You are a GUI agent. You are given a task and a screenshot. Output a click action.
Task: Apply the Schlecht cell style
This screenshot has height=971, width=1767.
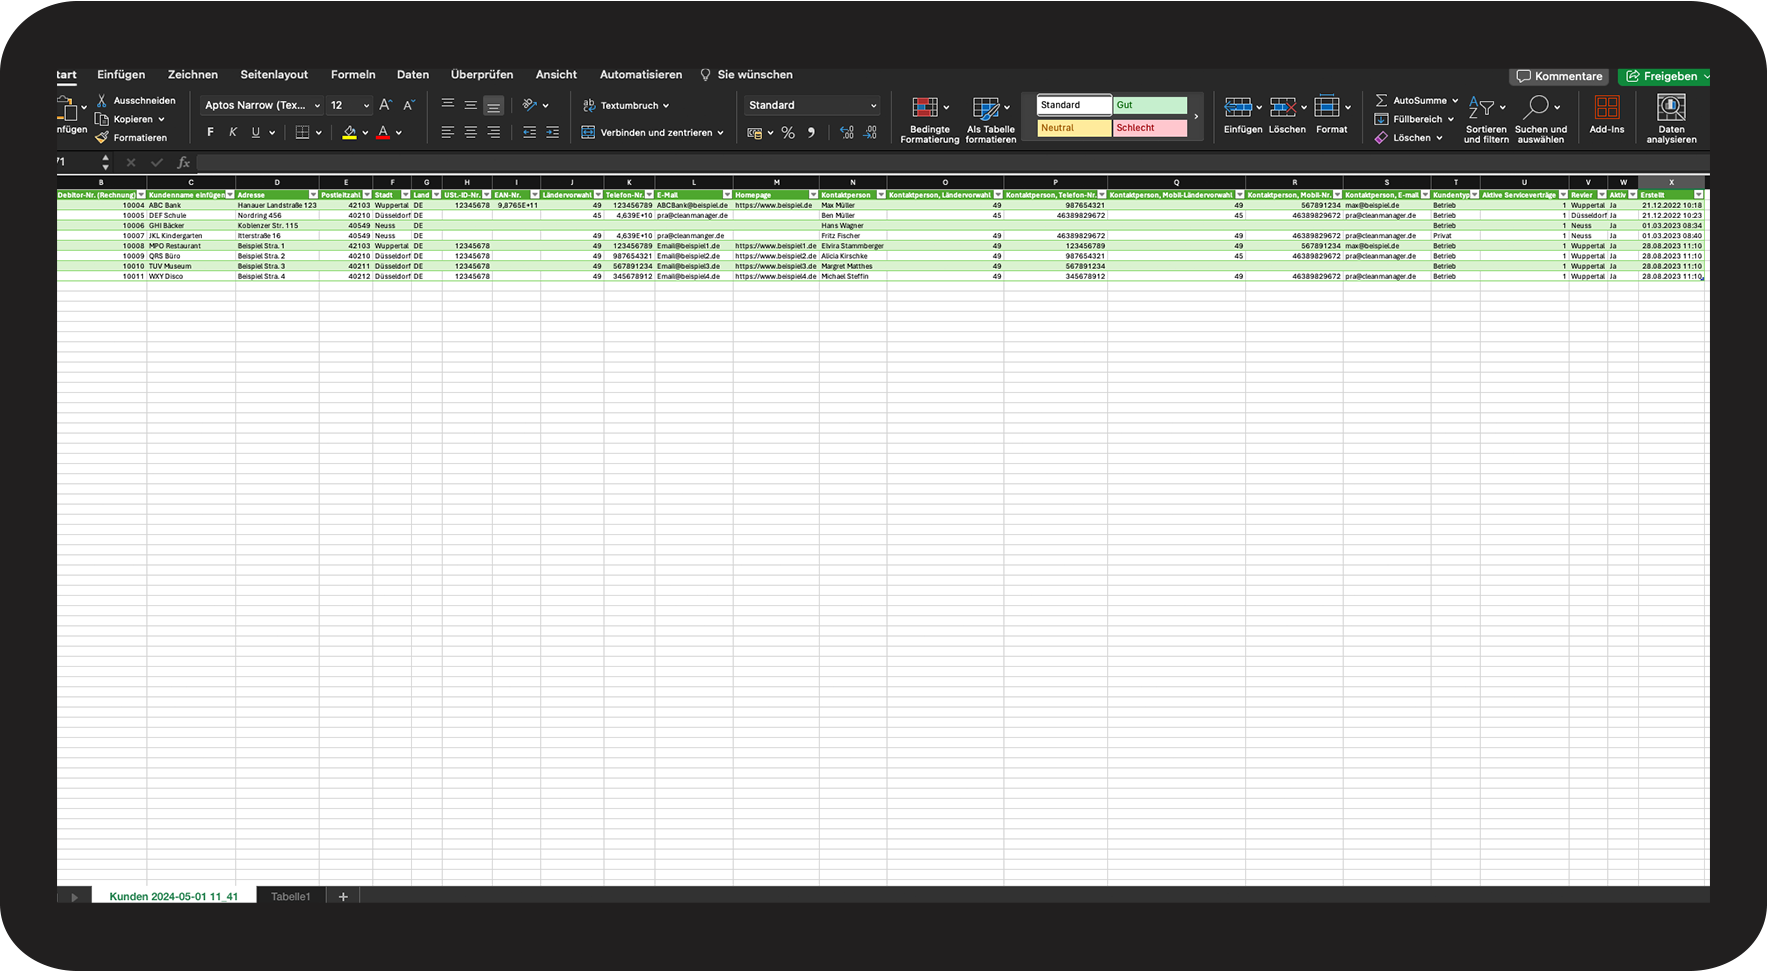1150,128
